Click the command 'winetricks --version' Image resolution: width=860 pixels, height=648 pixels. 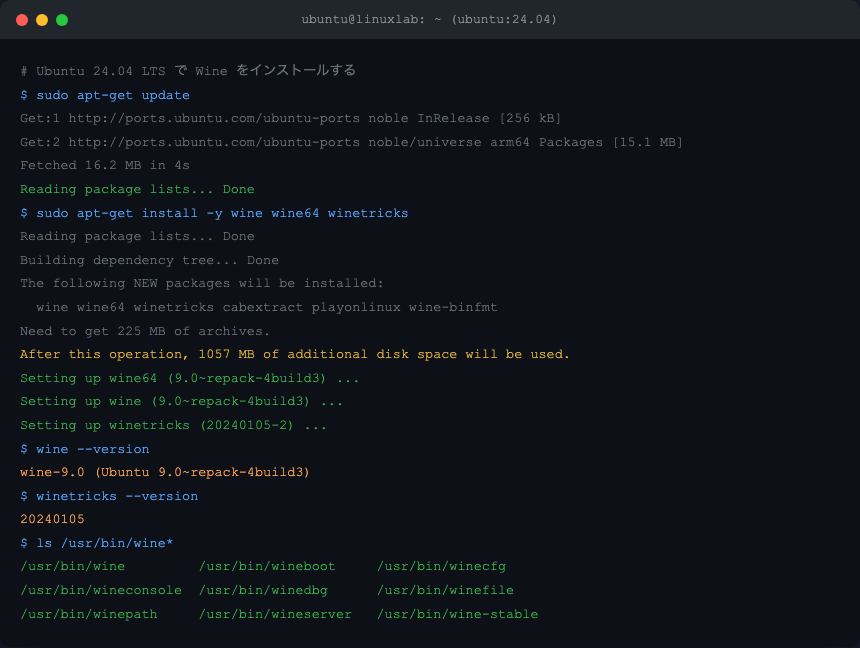117,497
